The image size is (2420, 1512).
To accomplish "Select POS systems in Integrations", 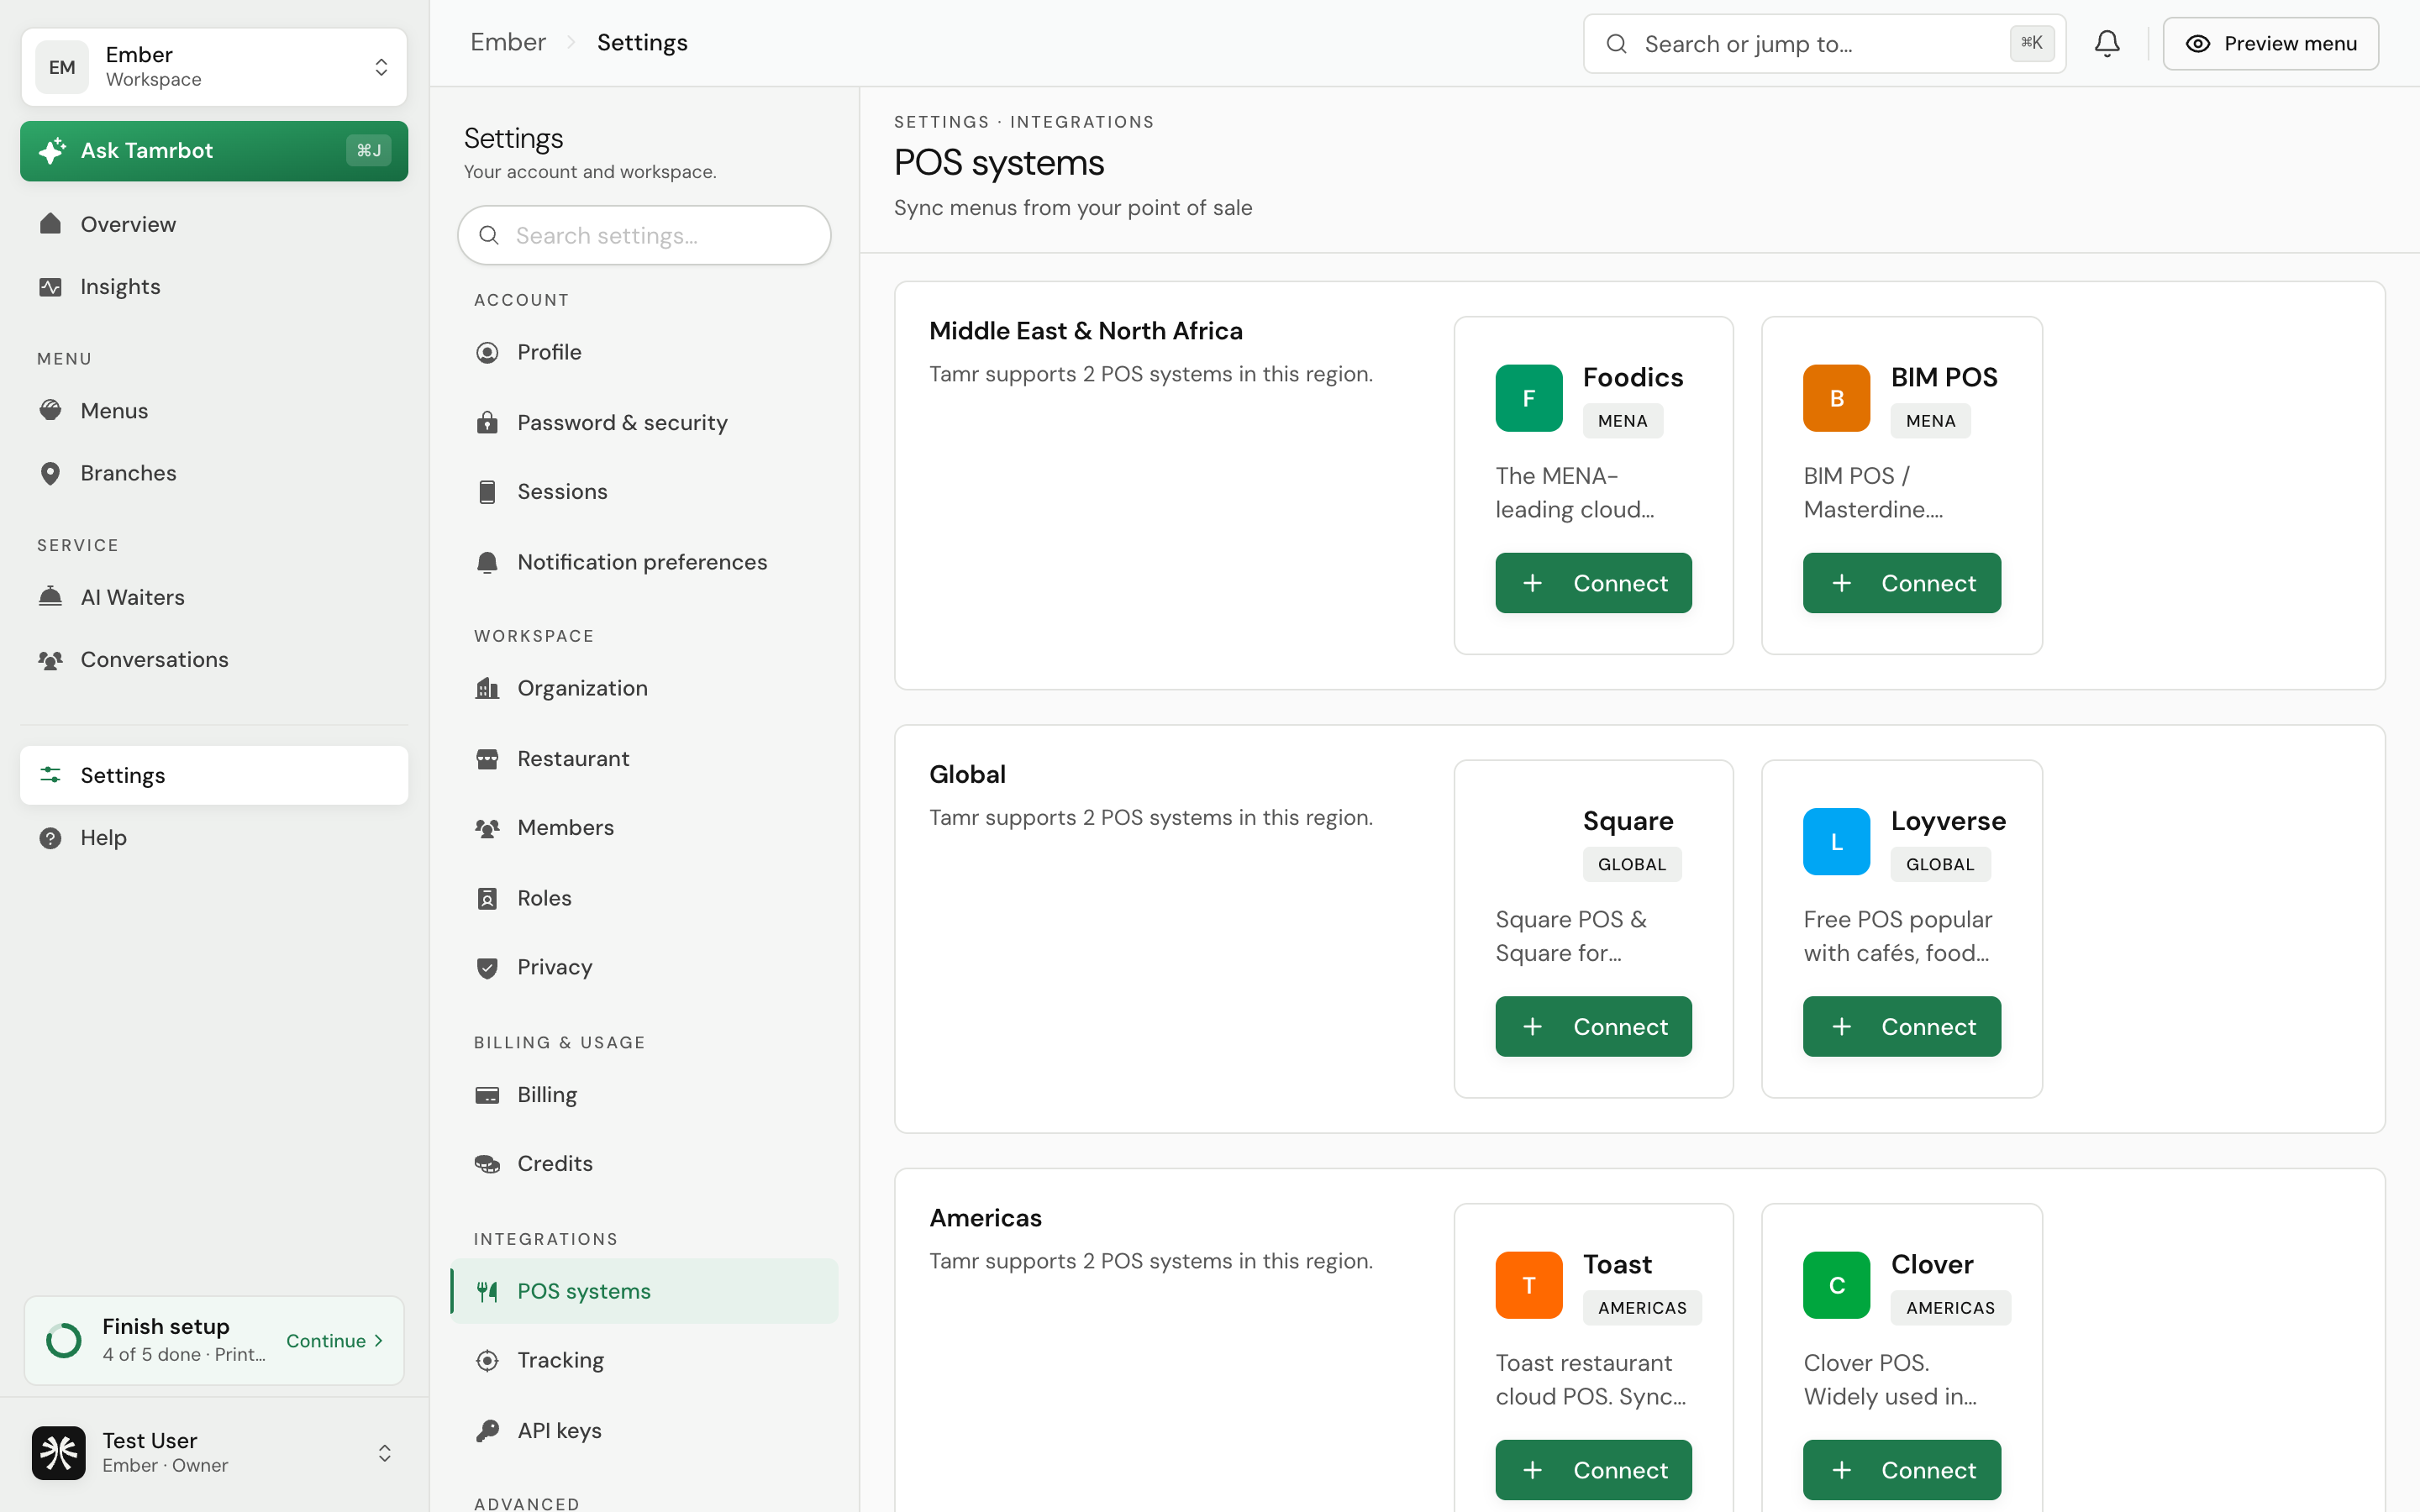I will tap(644, 1291).
